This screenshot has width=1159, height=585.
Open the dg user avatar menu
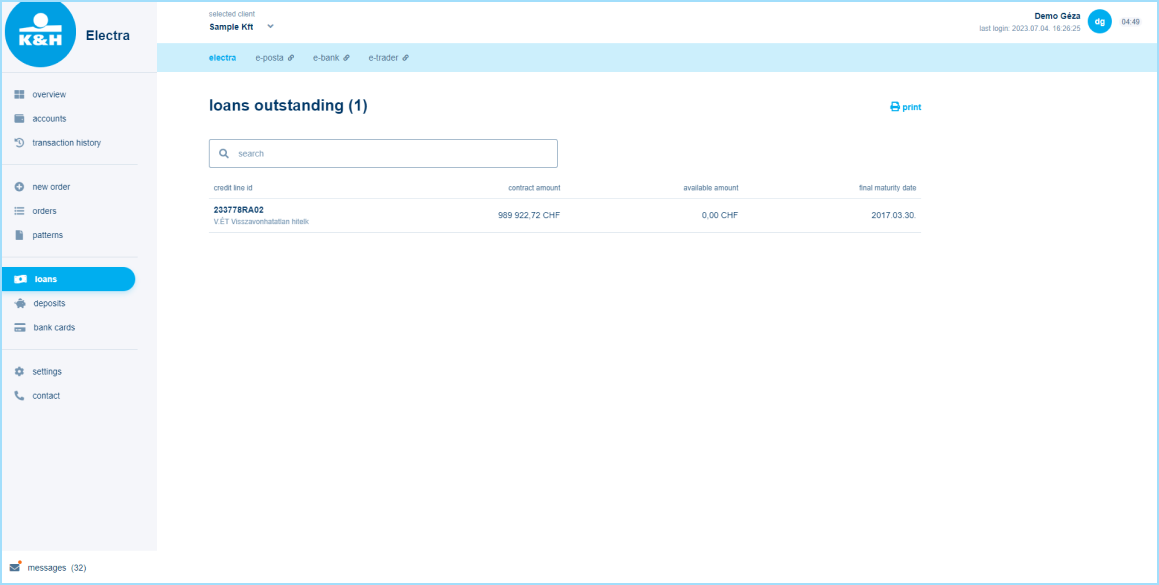point(1100,20)
